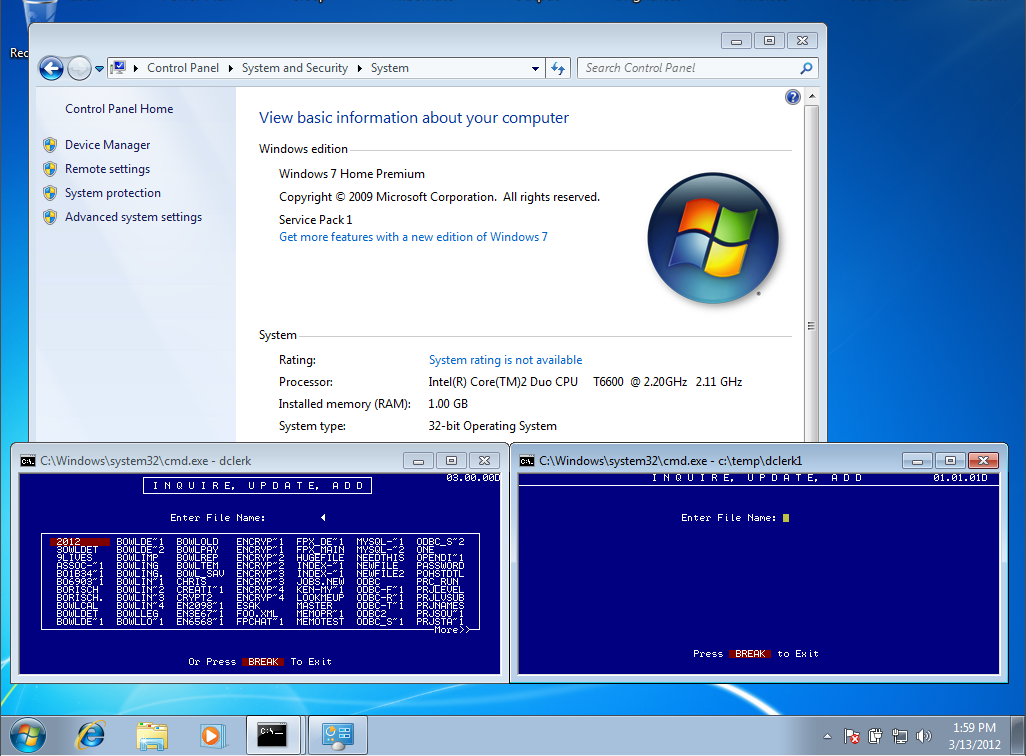This screenshot has width=1026, height=756.
Task: Click the volume speaker icon in the tray
Action: click(x=923, y=736)
